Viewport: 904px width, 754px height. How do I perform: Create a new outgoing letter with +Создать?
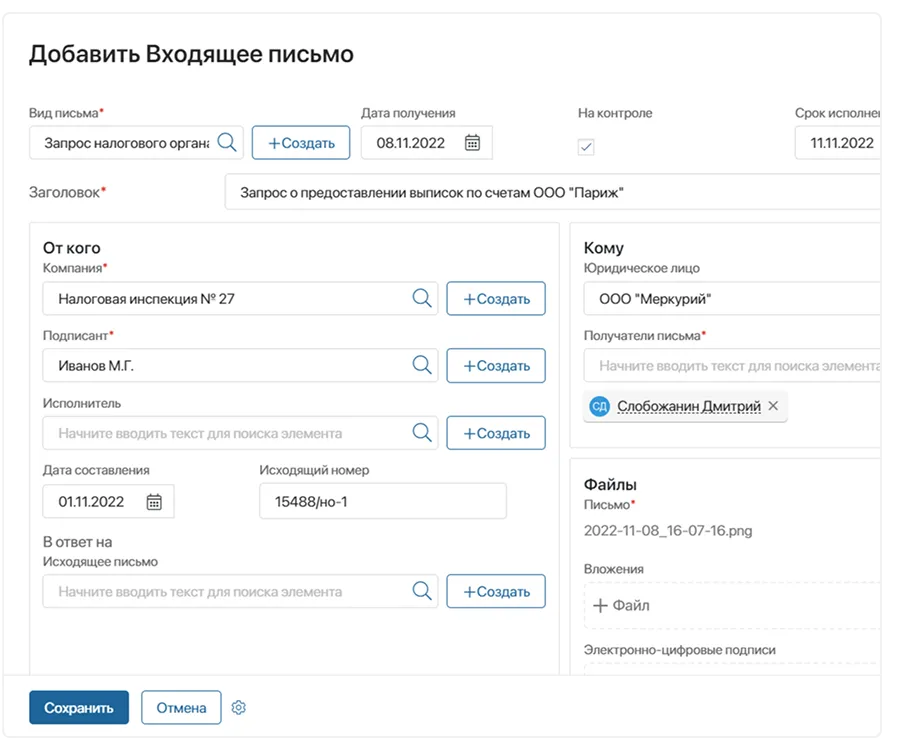[x=496, y=591]
